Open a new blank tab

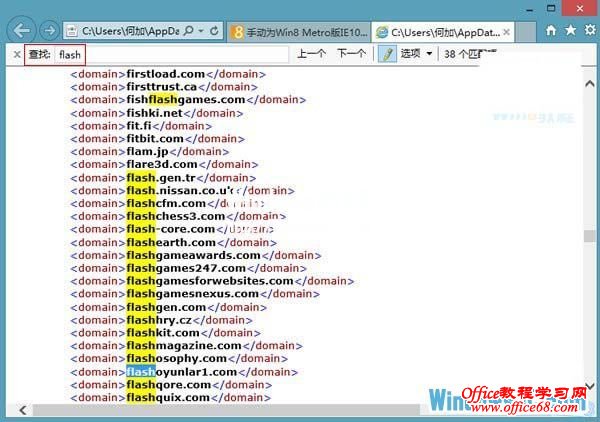pos(525,33)
